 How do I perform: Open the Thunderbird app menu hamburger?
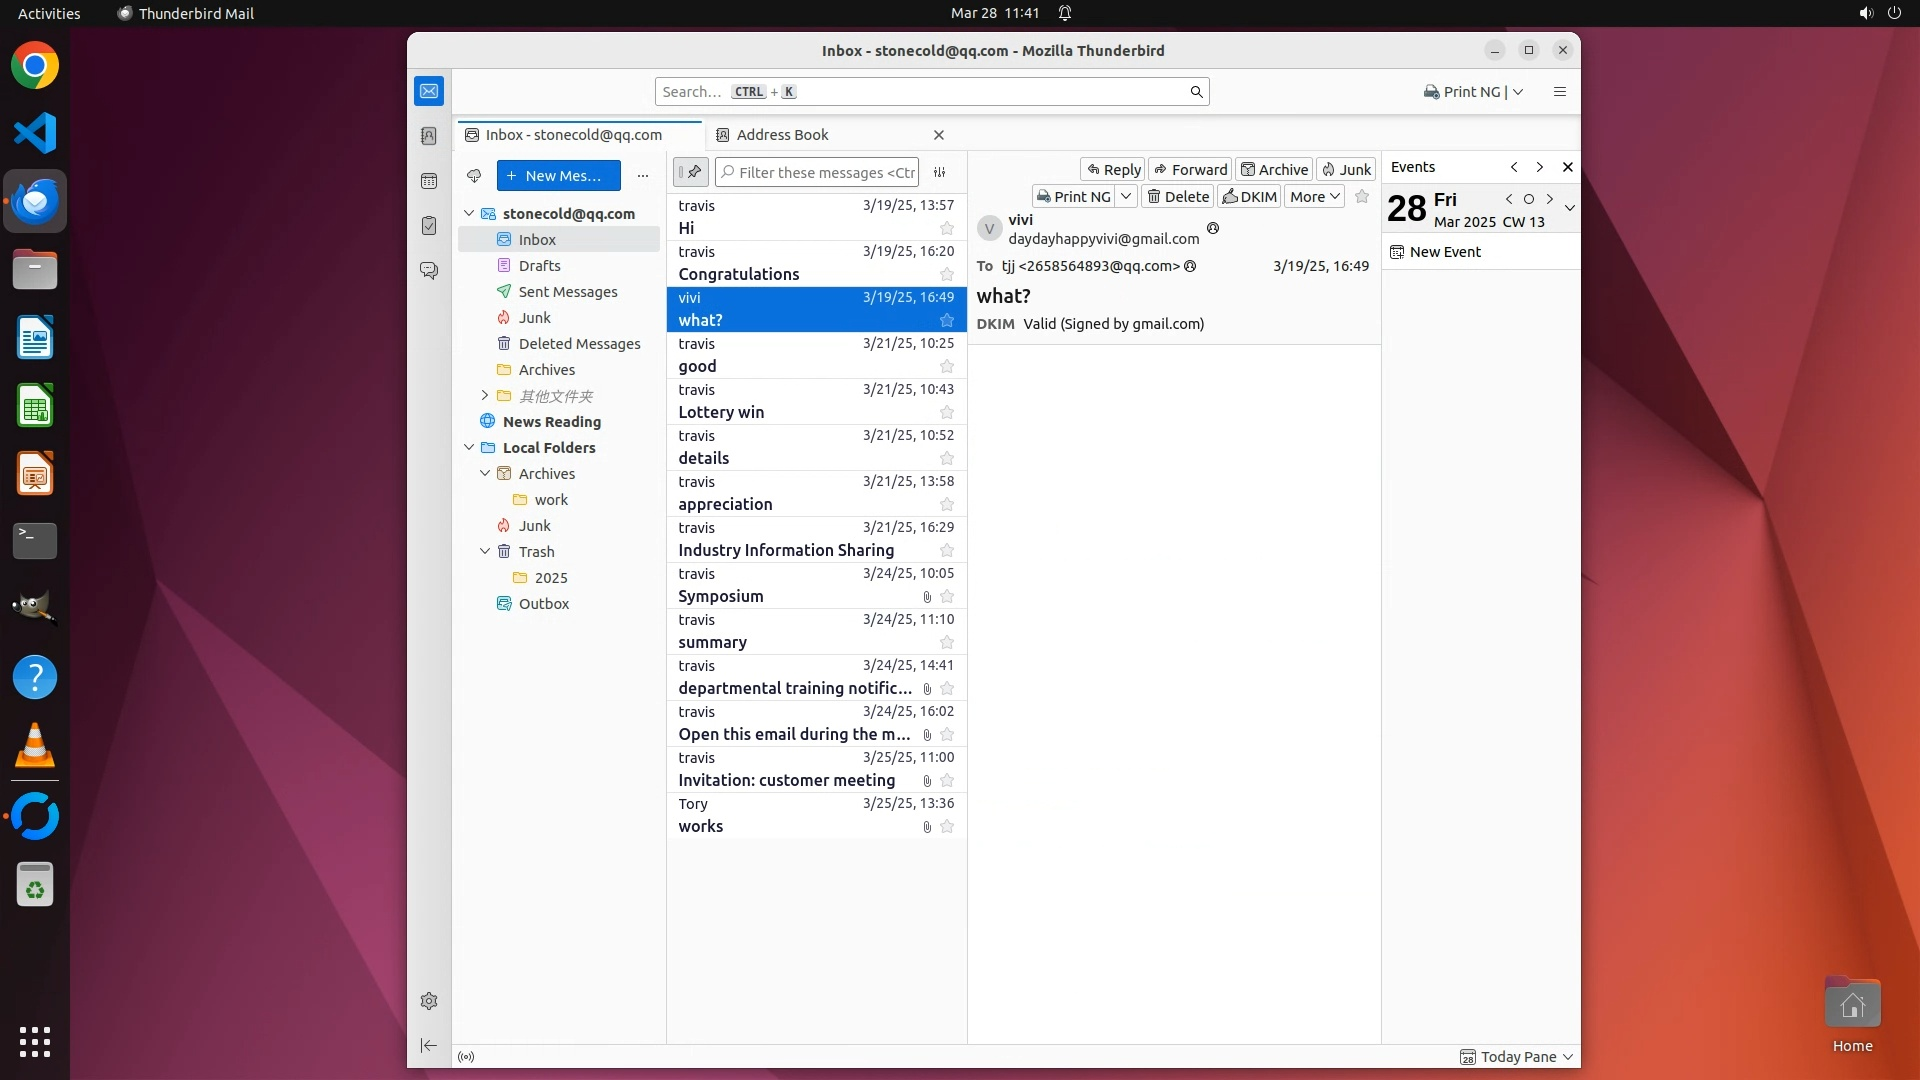click(x=1559, y=92)
